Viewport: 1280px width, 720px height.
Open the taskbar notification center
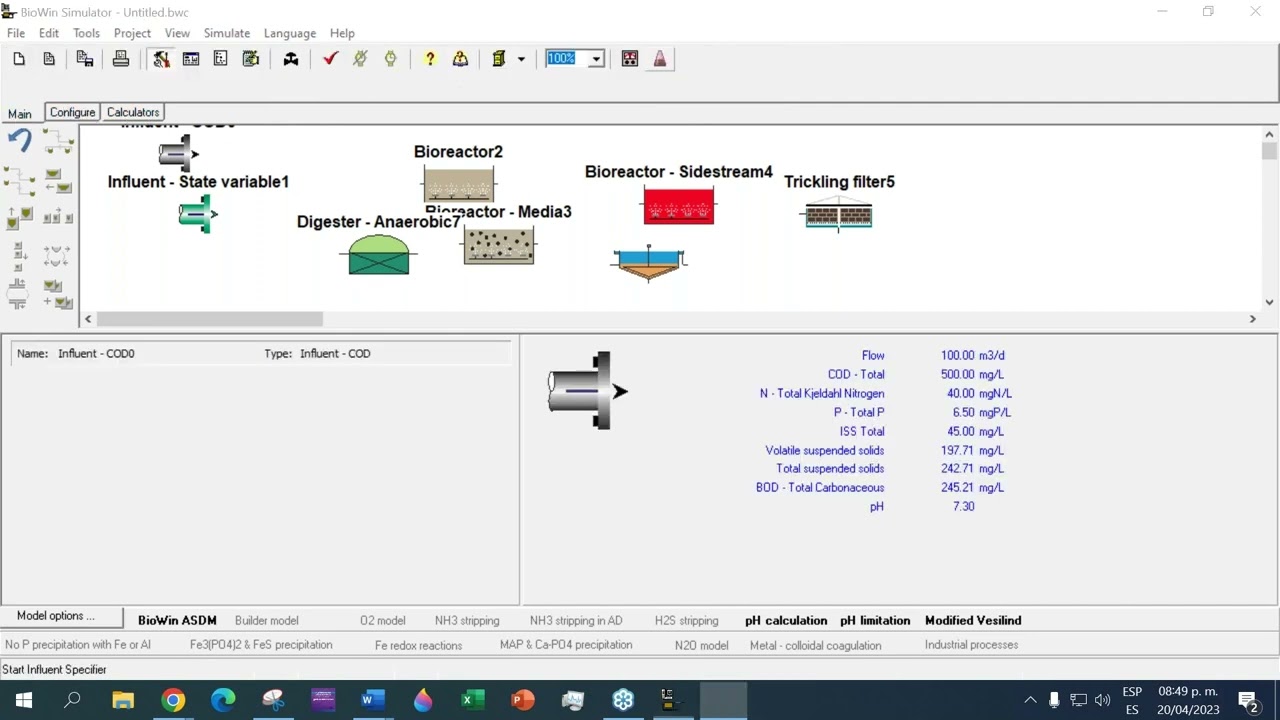1248,700
